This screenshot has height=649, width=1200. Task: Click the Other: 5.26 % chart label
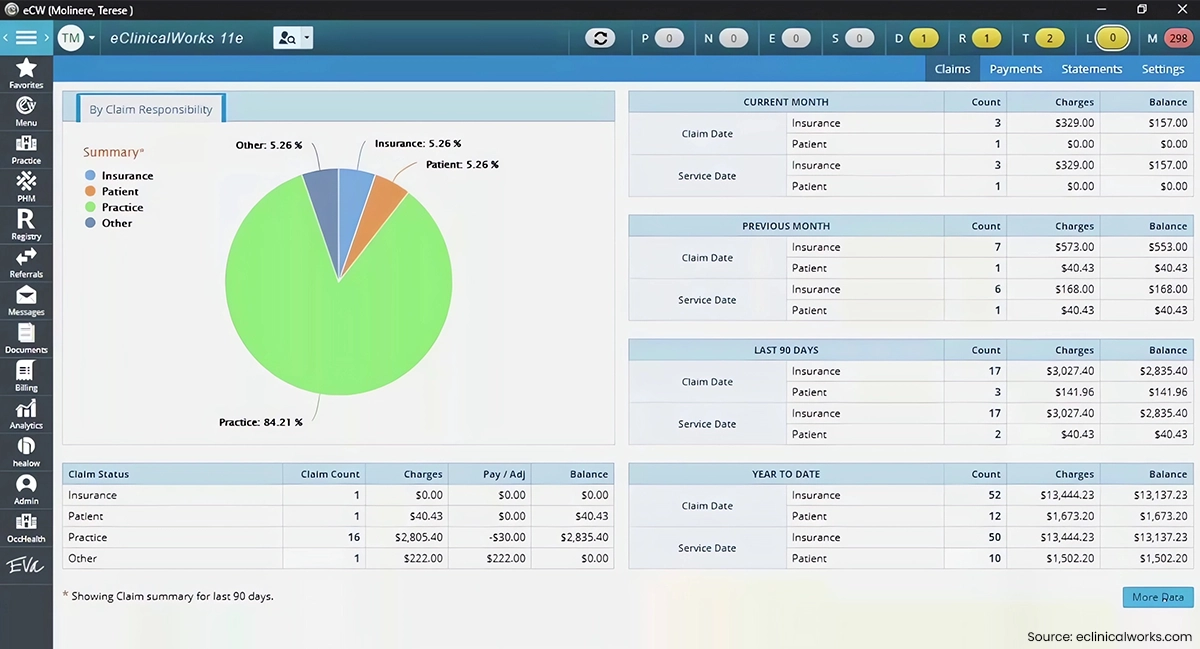point(269,145)
